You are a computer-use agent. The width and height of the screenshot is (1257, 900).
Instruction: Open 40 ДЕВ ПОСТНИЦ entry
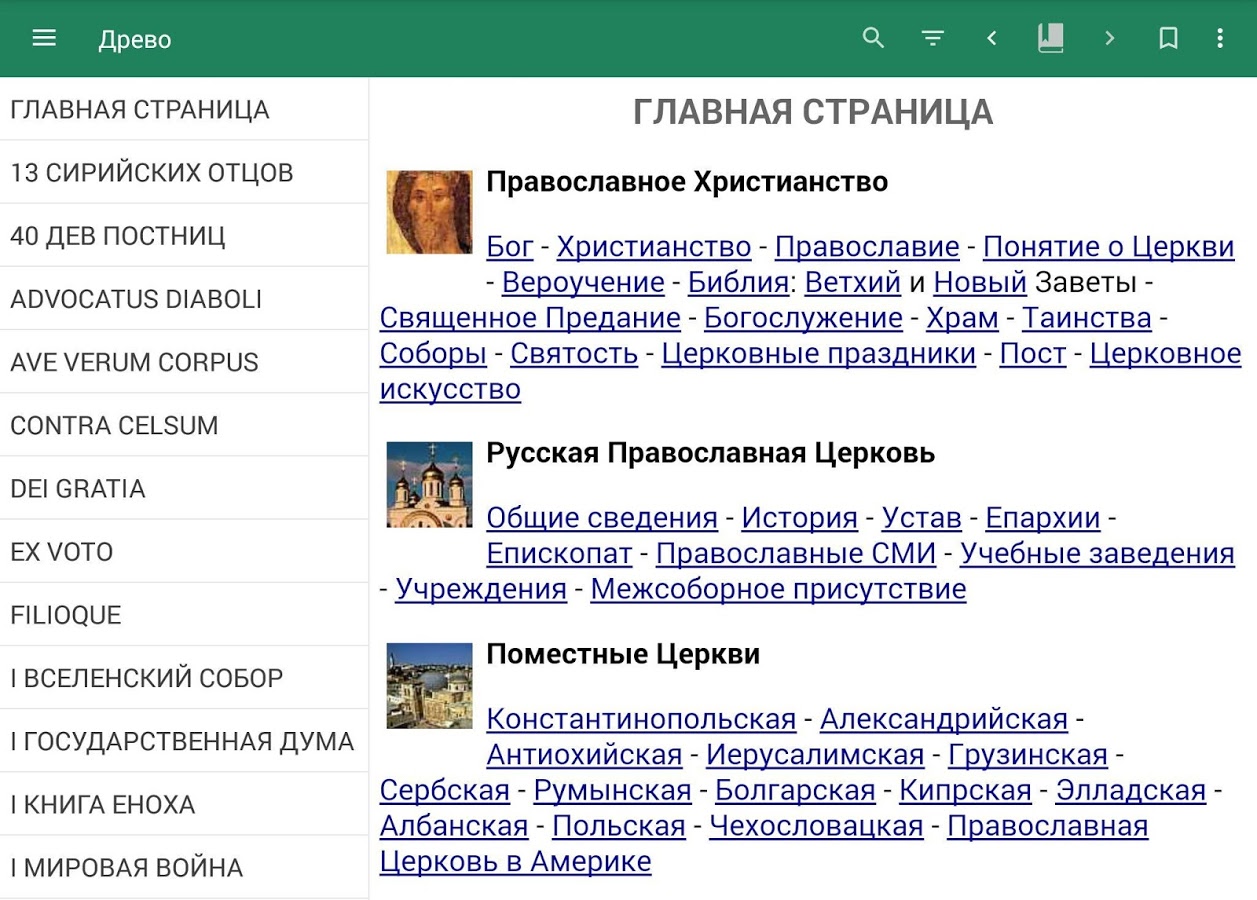184,235
